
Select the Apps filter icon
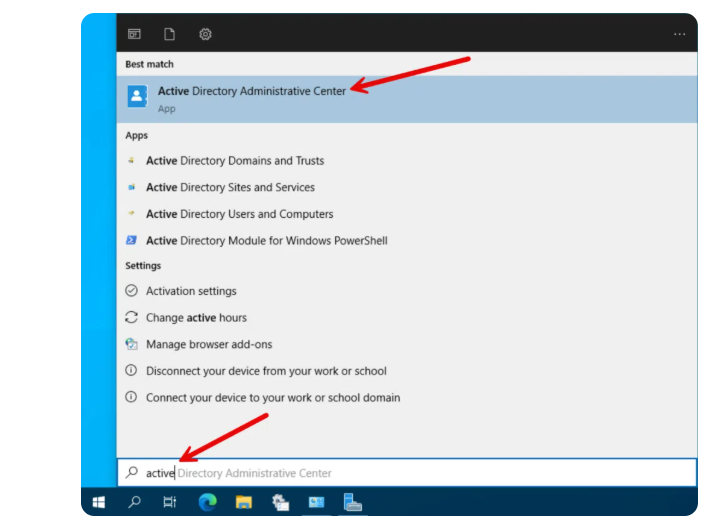(134, 34)
